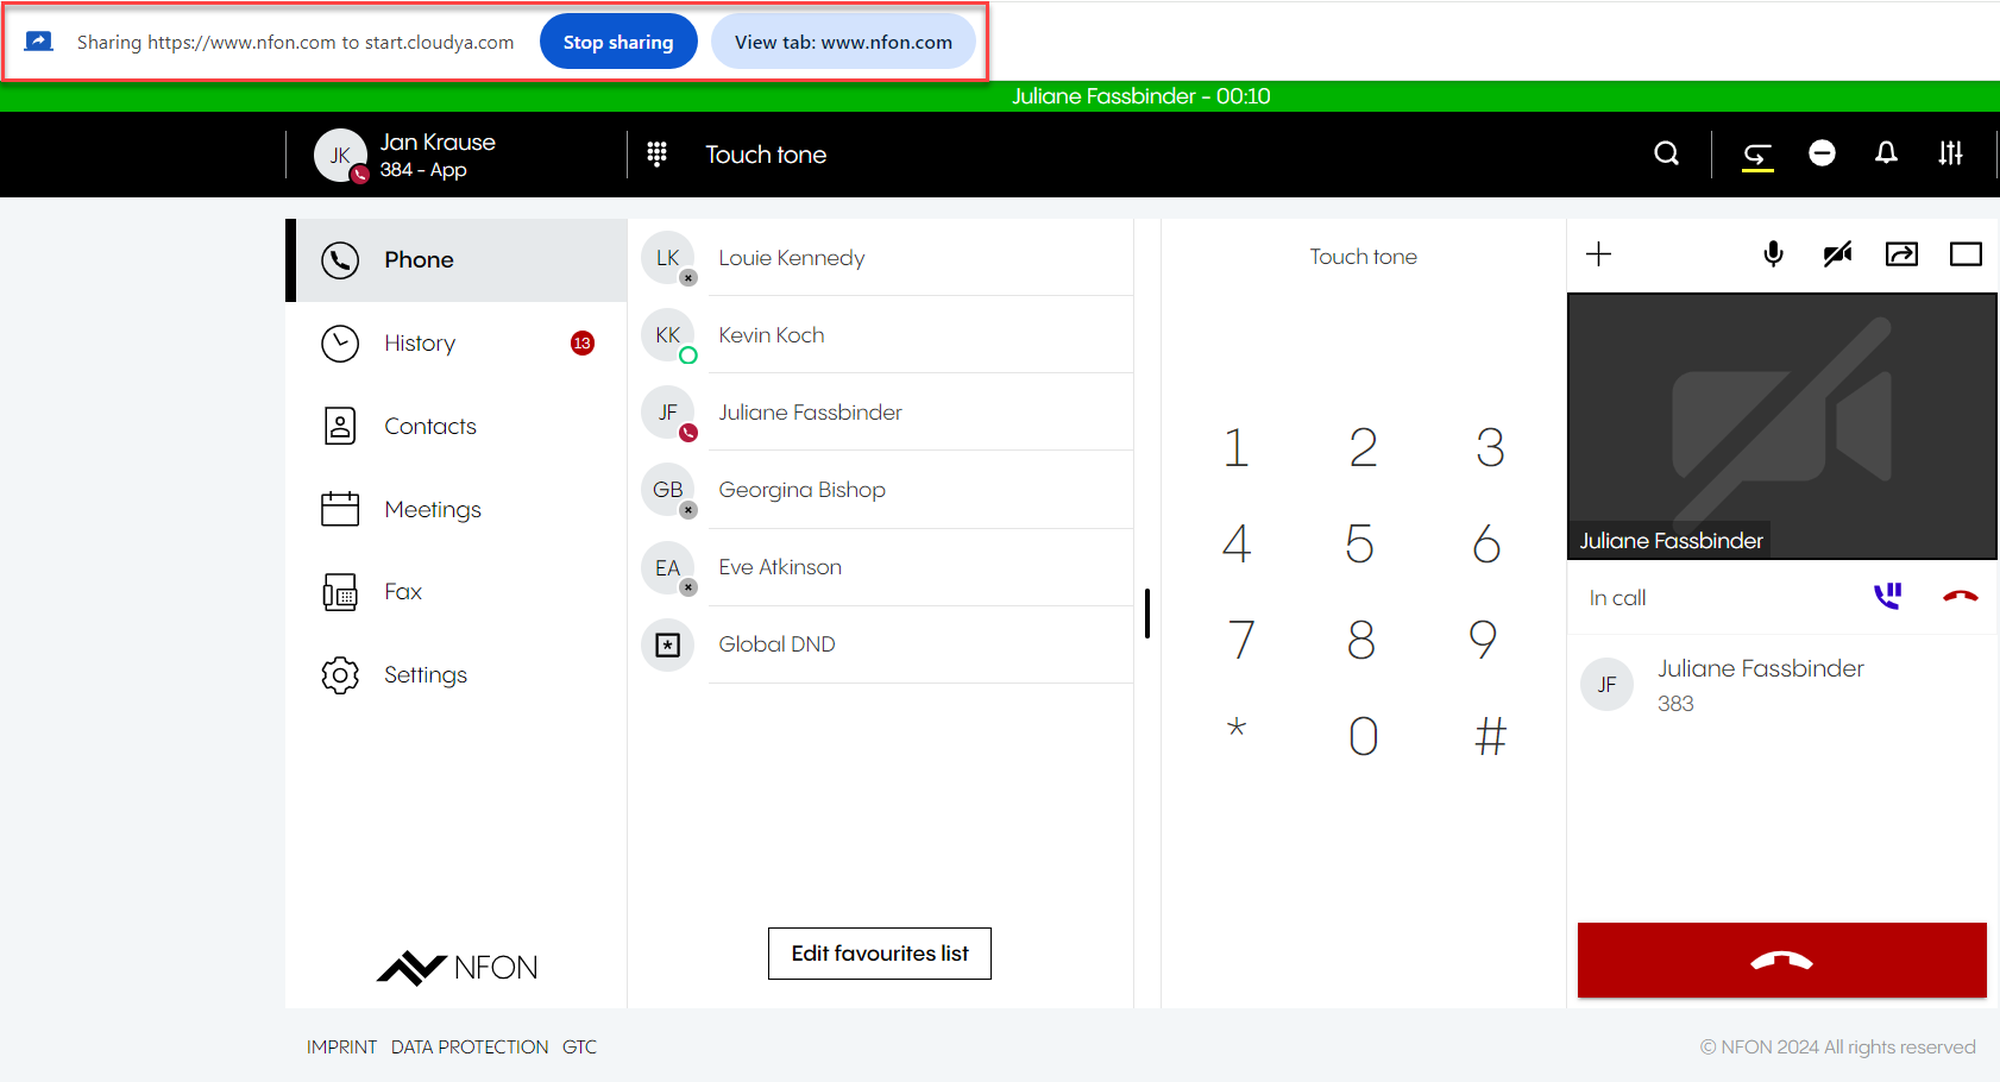Toggle the do-not-disturb icon in header
The image size is (2000, 1082).
point(1822,154)
